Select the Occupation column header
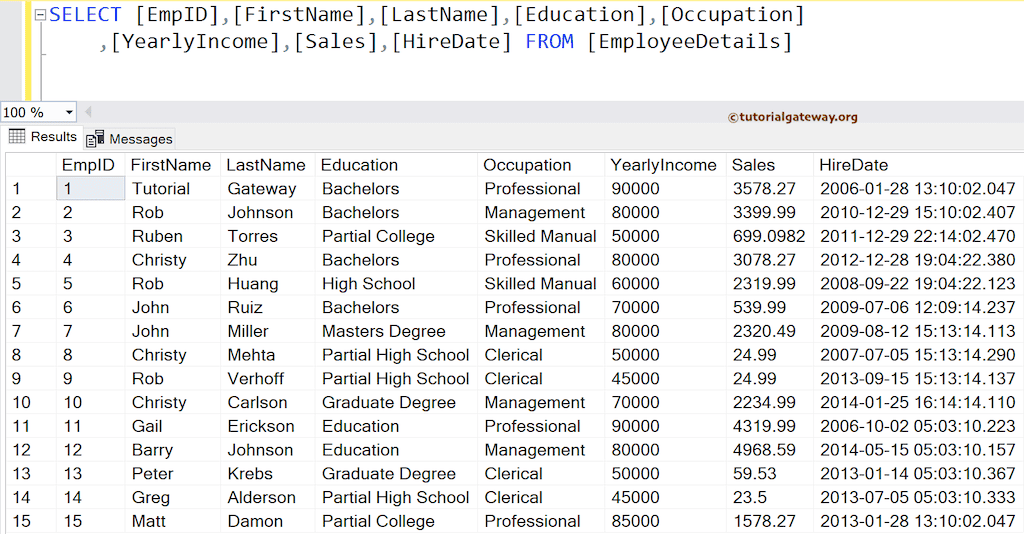Screen dimensions: 1024x534 pyautogui.click(x=541, y=165)
